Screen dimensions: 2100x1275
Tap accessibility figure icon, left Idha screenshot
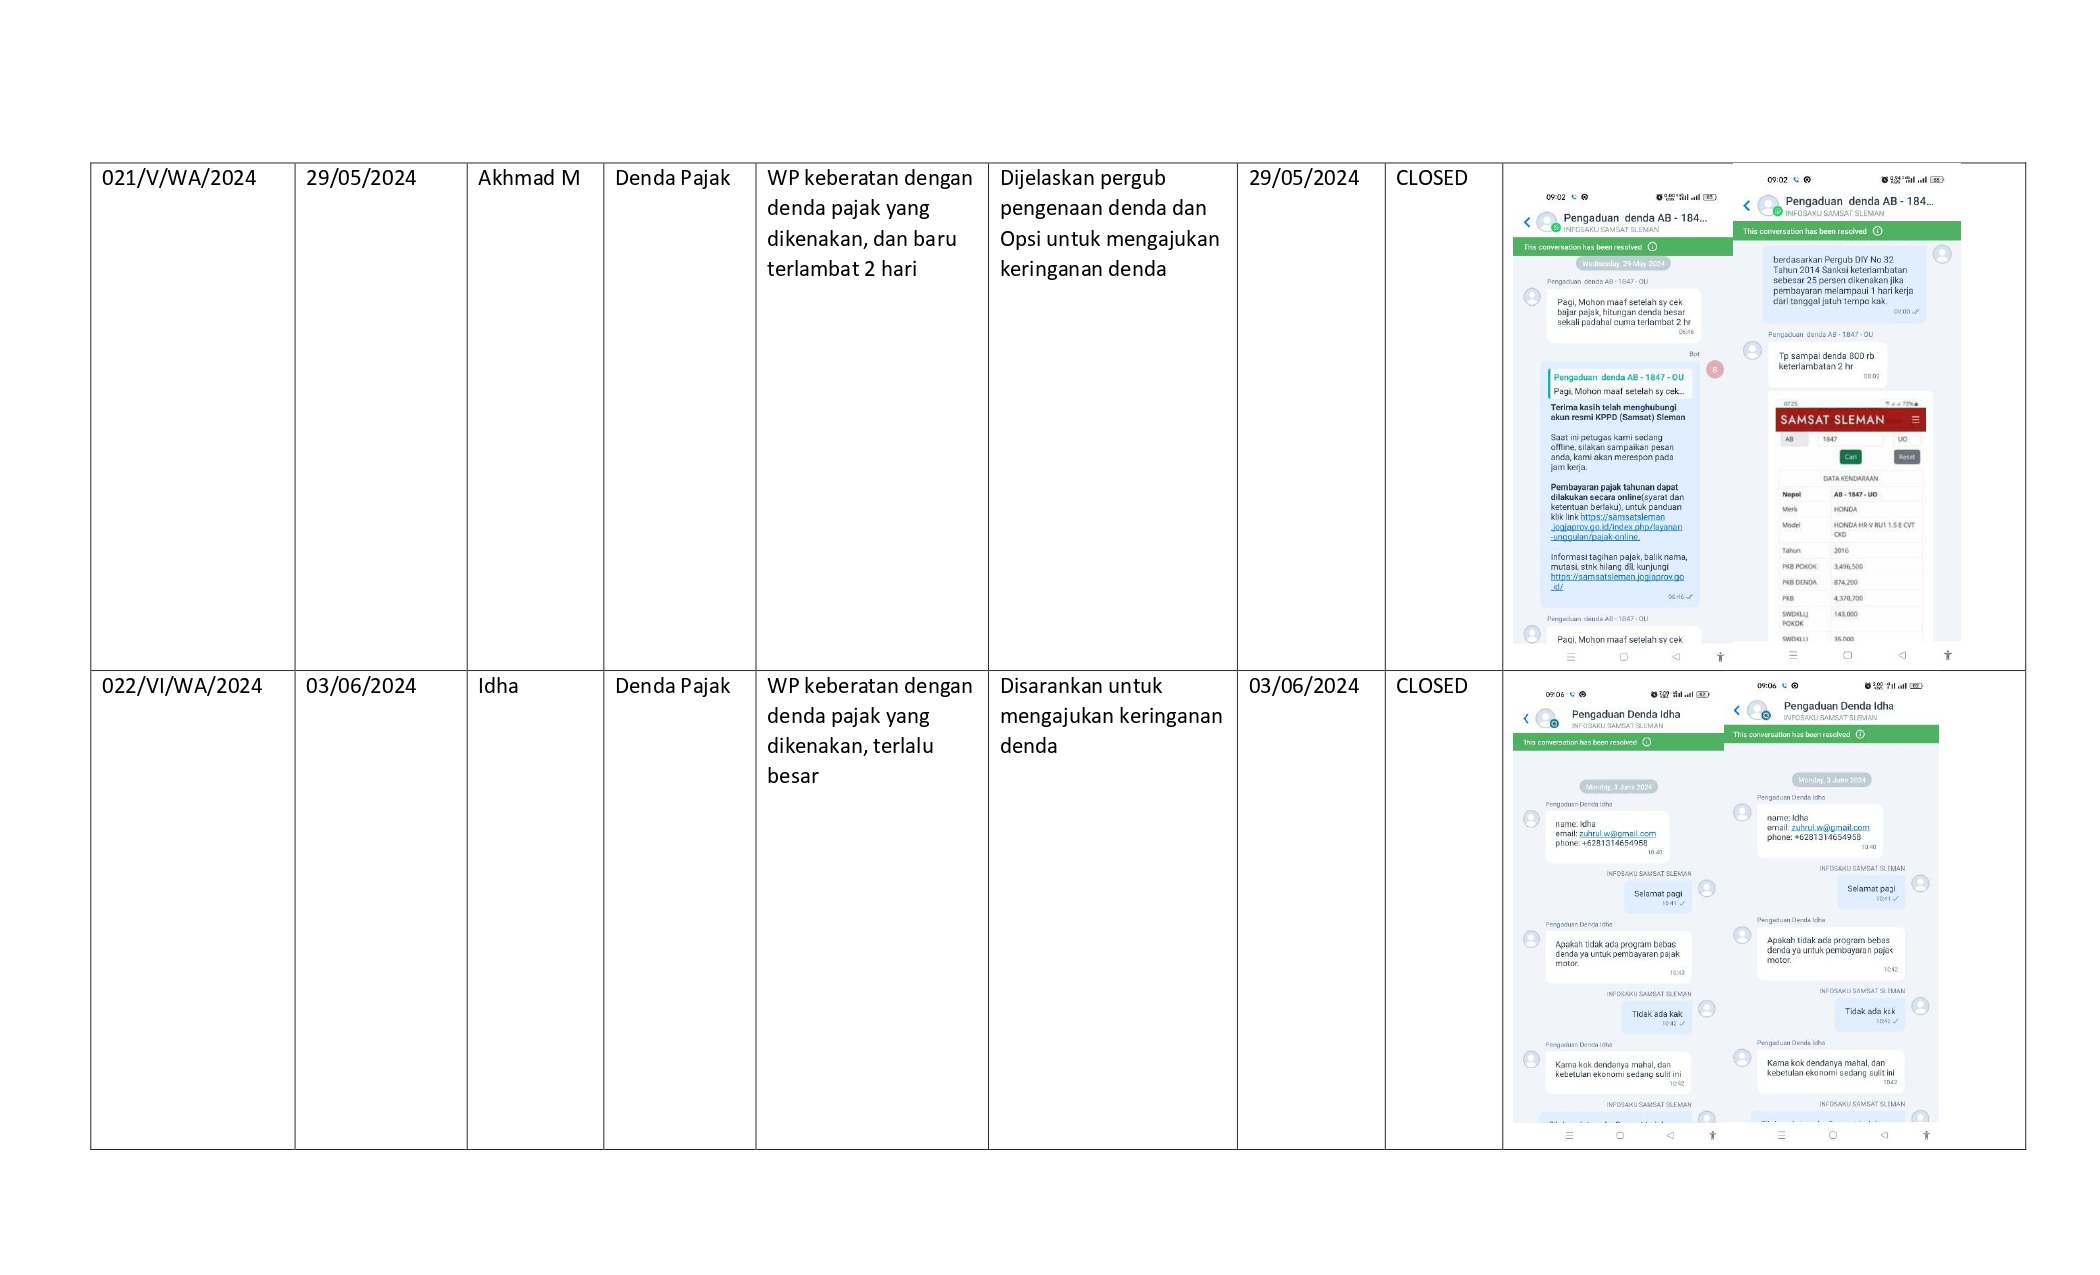point(1713,1135)
